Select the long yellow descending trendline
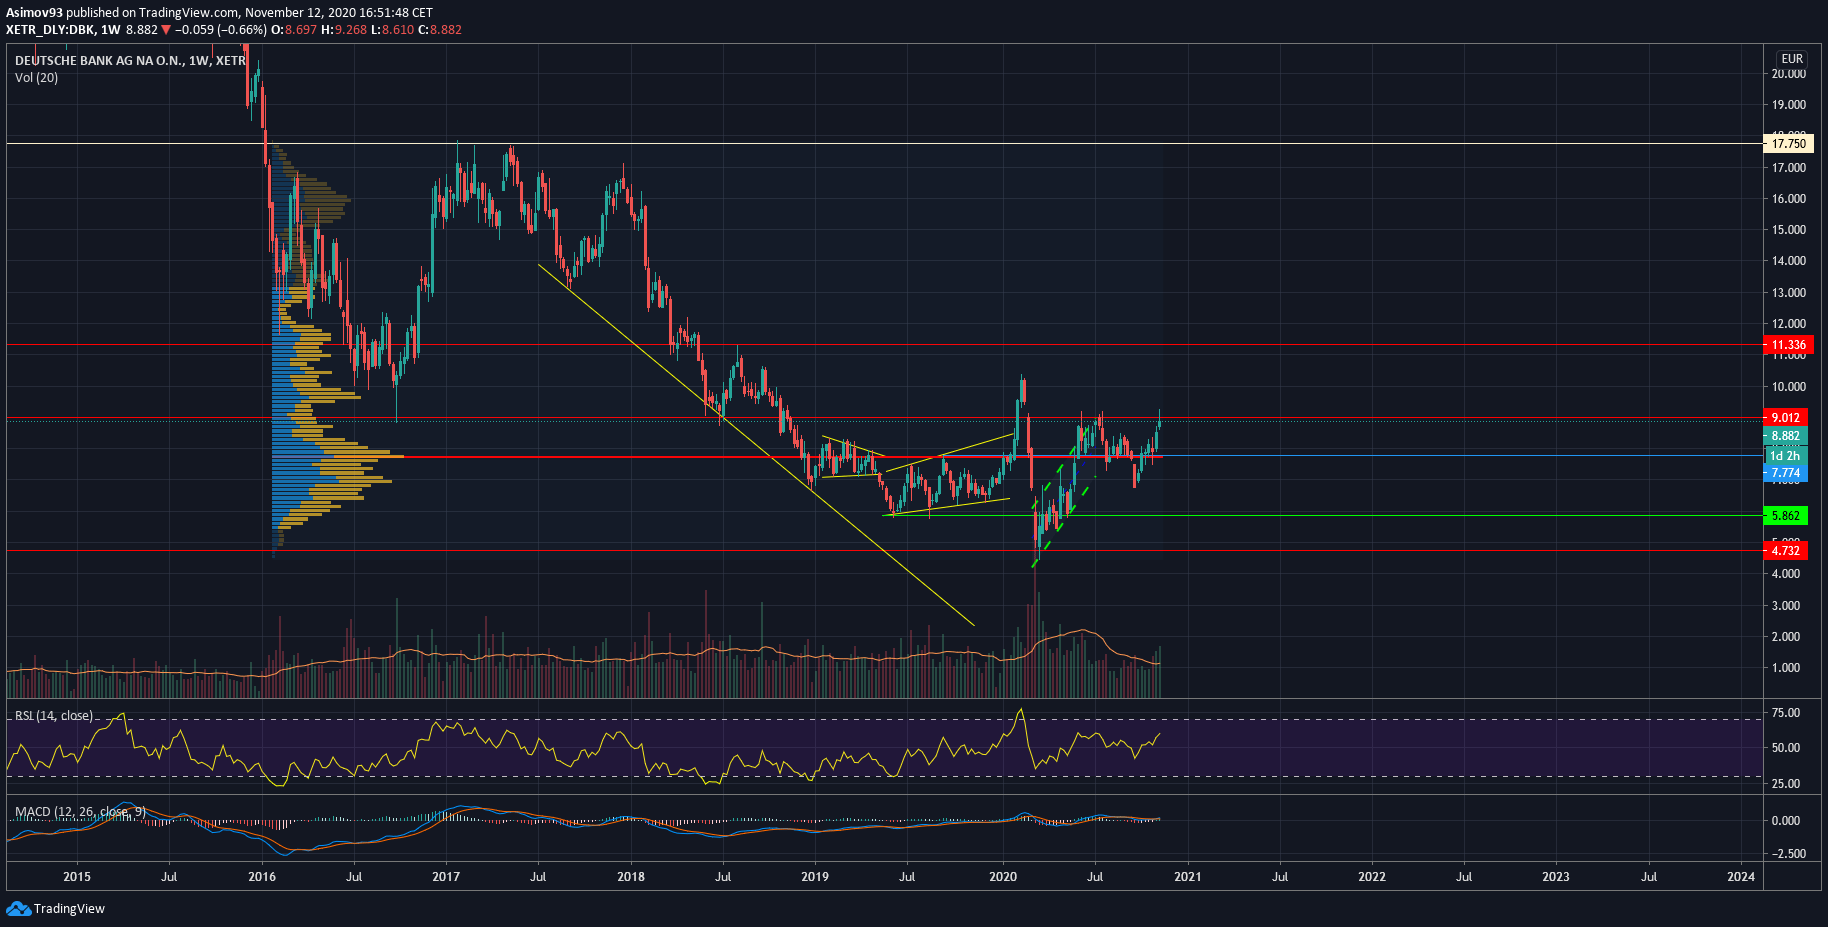This screenshot has height=927, width=1828. click(750, 441)
